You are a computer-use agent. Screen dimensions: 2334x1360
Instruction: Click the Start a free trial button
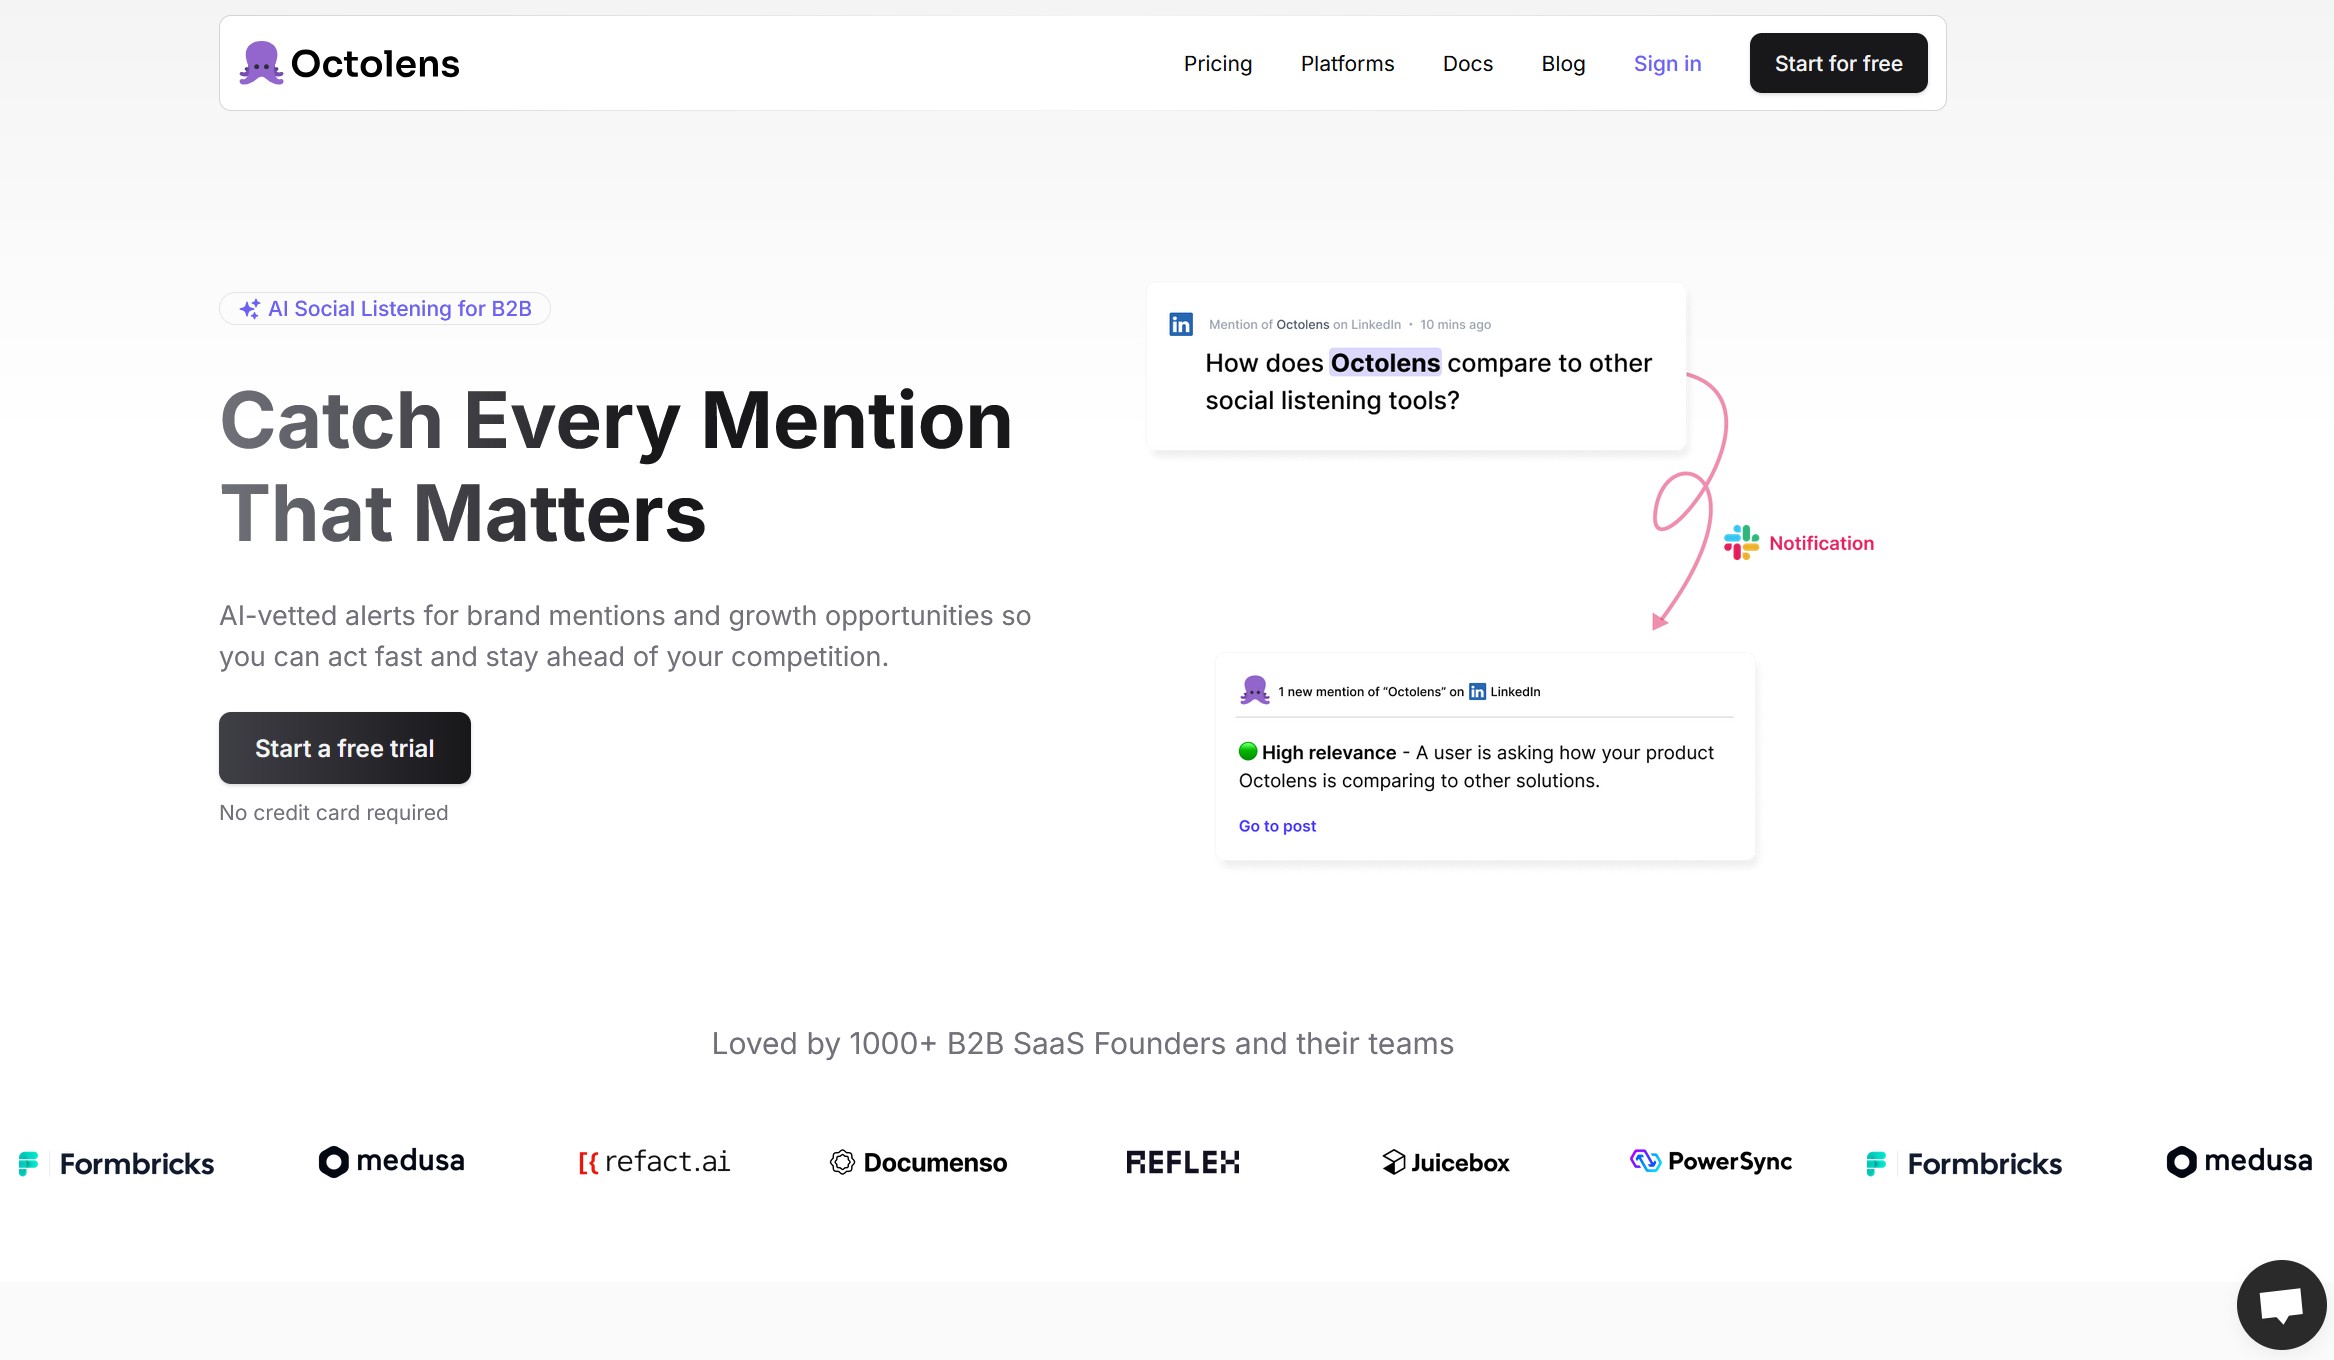click(x=345, y=746)
